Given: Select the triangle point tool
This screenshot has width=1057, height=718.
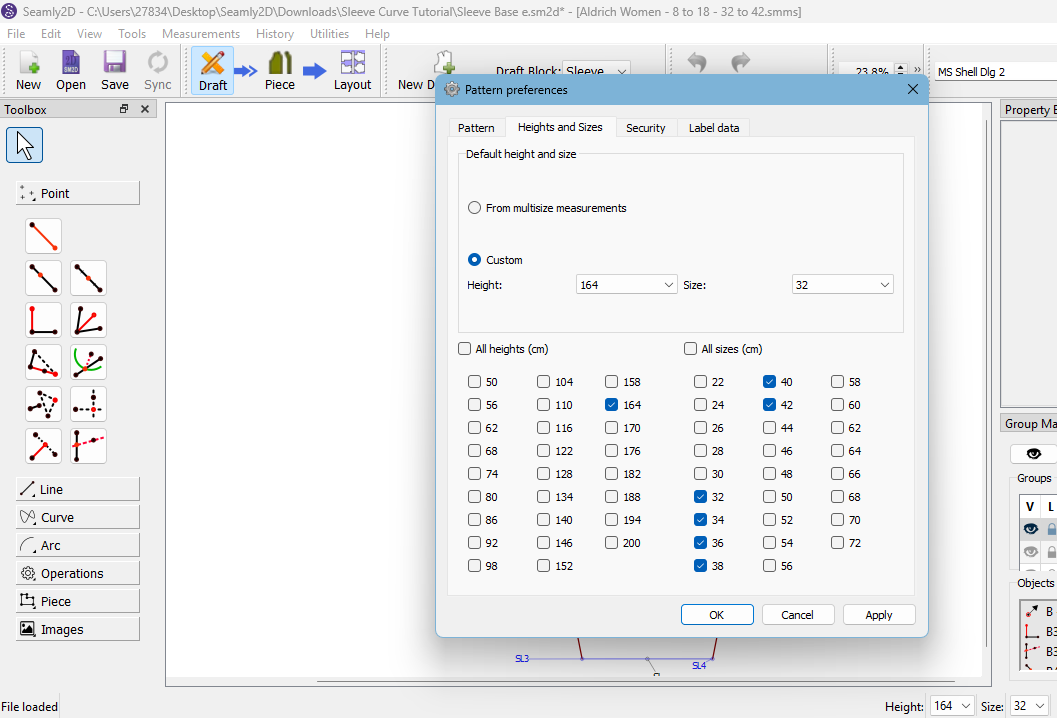Looking at the screenshot, I should click(43, 404).
